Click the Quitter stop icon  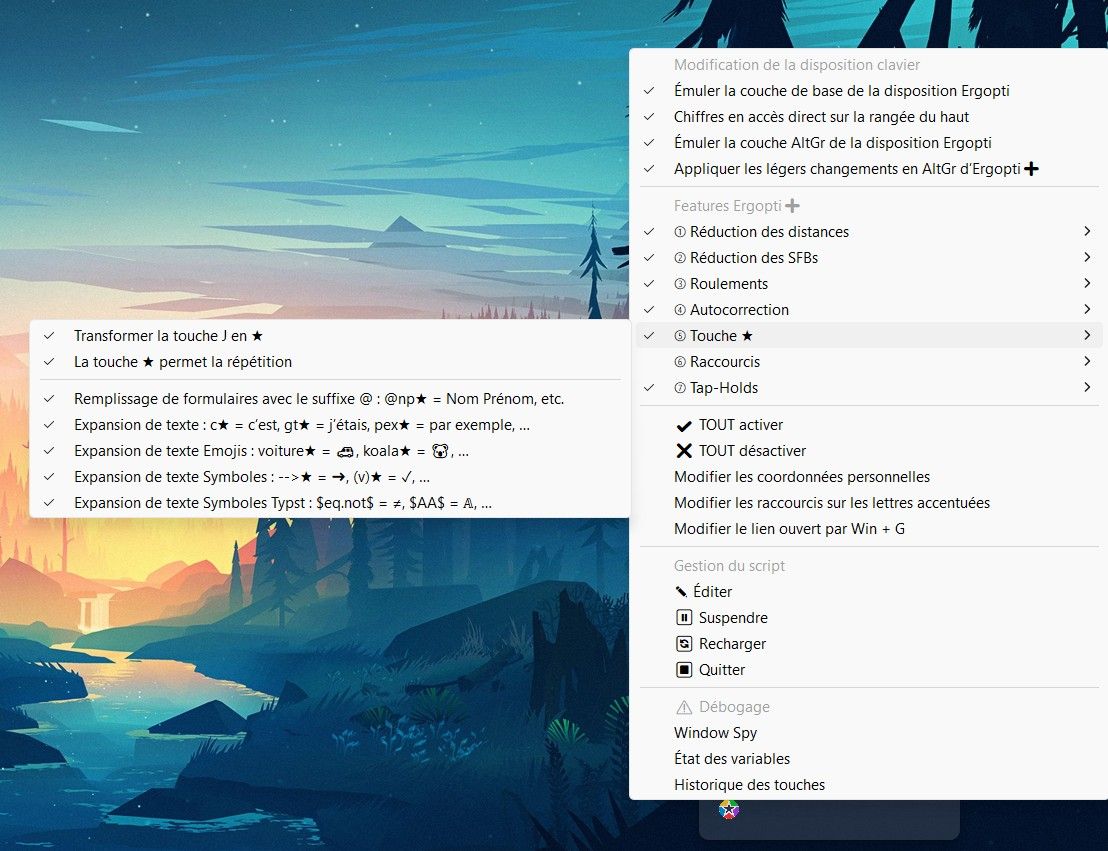coord(683,669)
